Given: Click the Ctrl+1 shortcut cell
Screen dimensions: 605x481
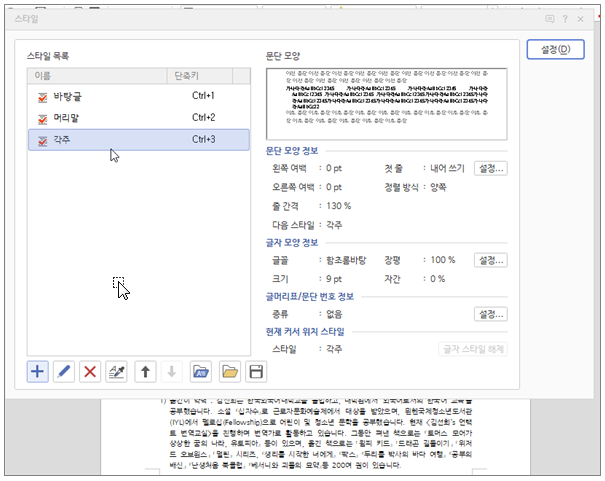Looking at the screenshot, I should point(203,96).
